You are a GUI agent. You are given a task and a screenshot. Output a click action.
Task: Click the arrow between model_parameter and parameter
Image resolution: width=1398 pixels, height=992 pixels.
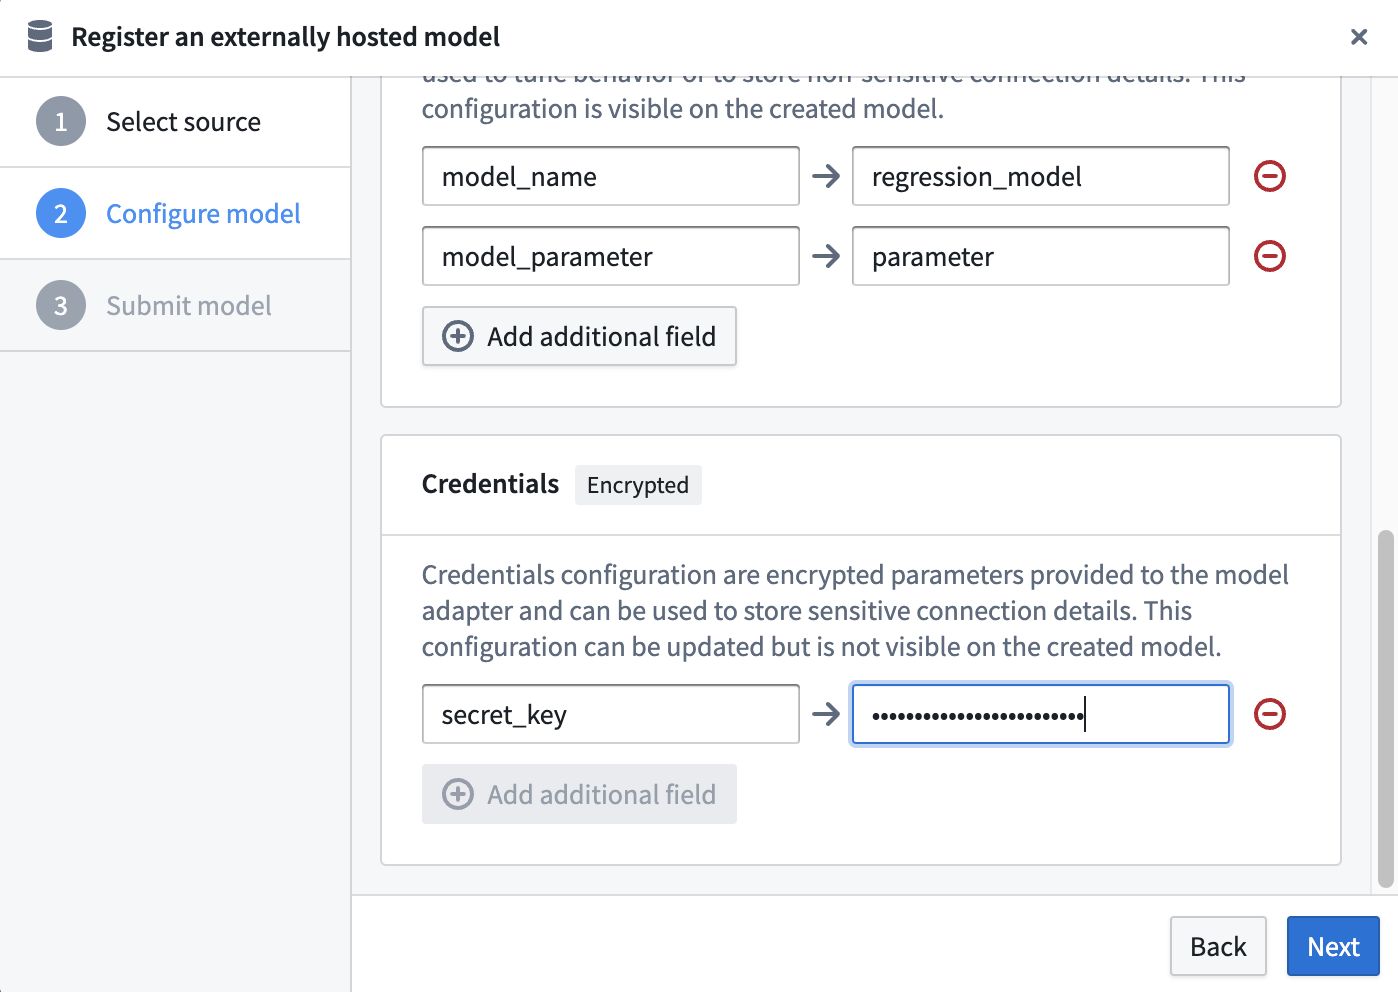click(826, 256)
